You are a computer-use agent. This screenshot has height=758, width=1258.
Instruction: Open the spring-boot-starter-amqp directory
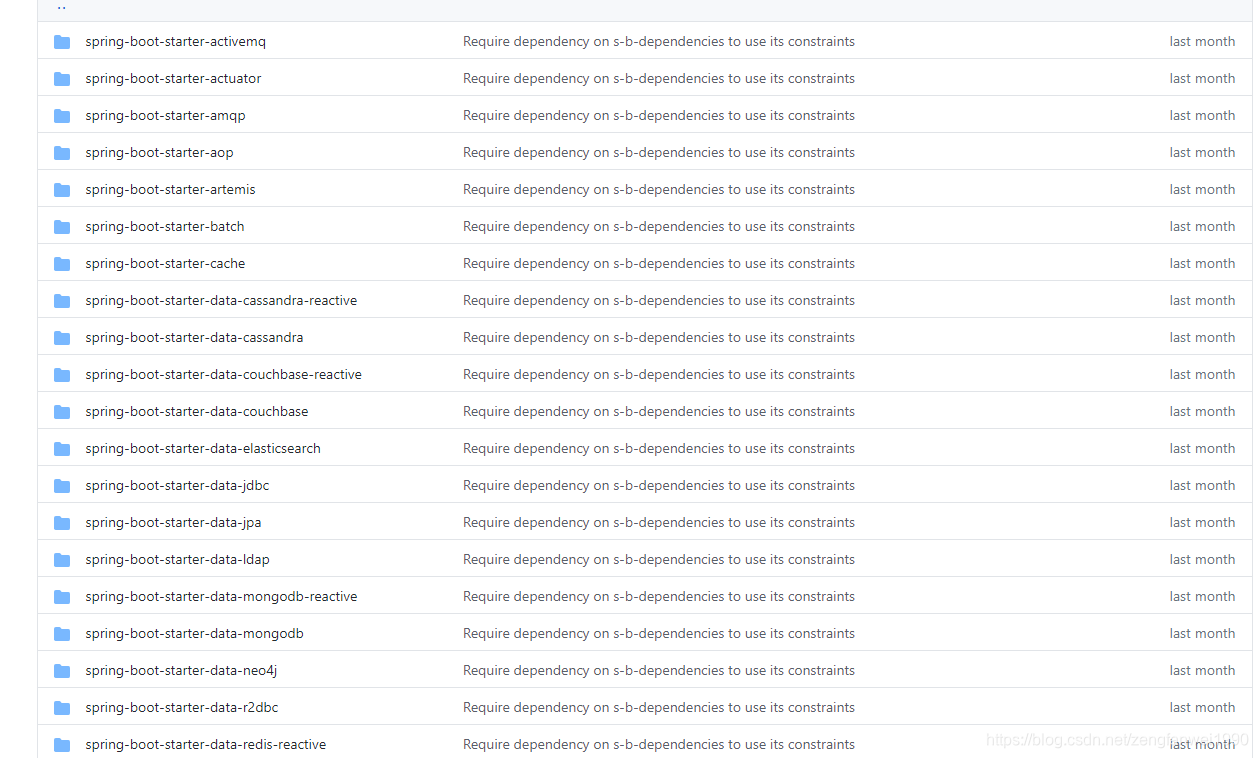click(x=165, y=116)
